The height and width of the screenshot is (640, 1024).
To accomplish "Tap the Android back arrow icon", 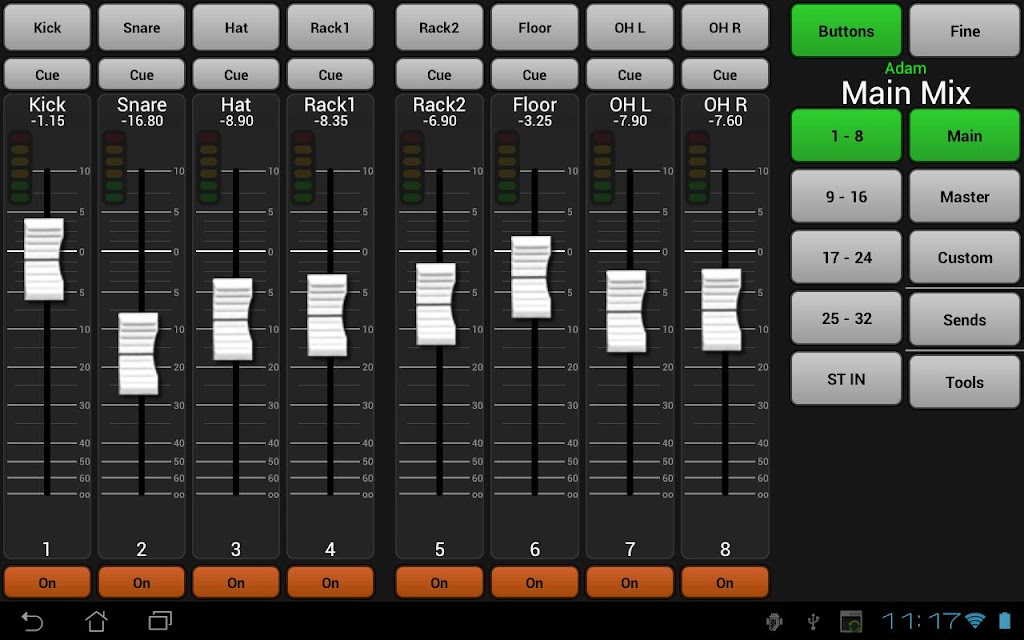I will pyautogui.click(x=31, y=621).
